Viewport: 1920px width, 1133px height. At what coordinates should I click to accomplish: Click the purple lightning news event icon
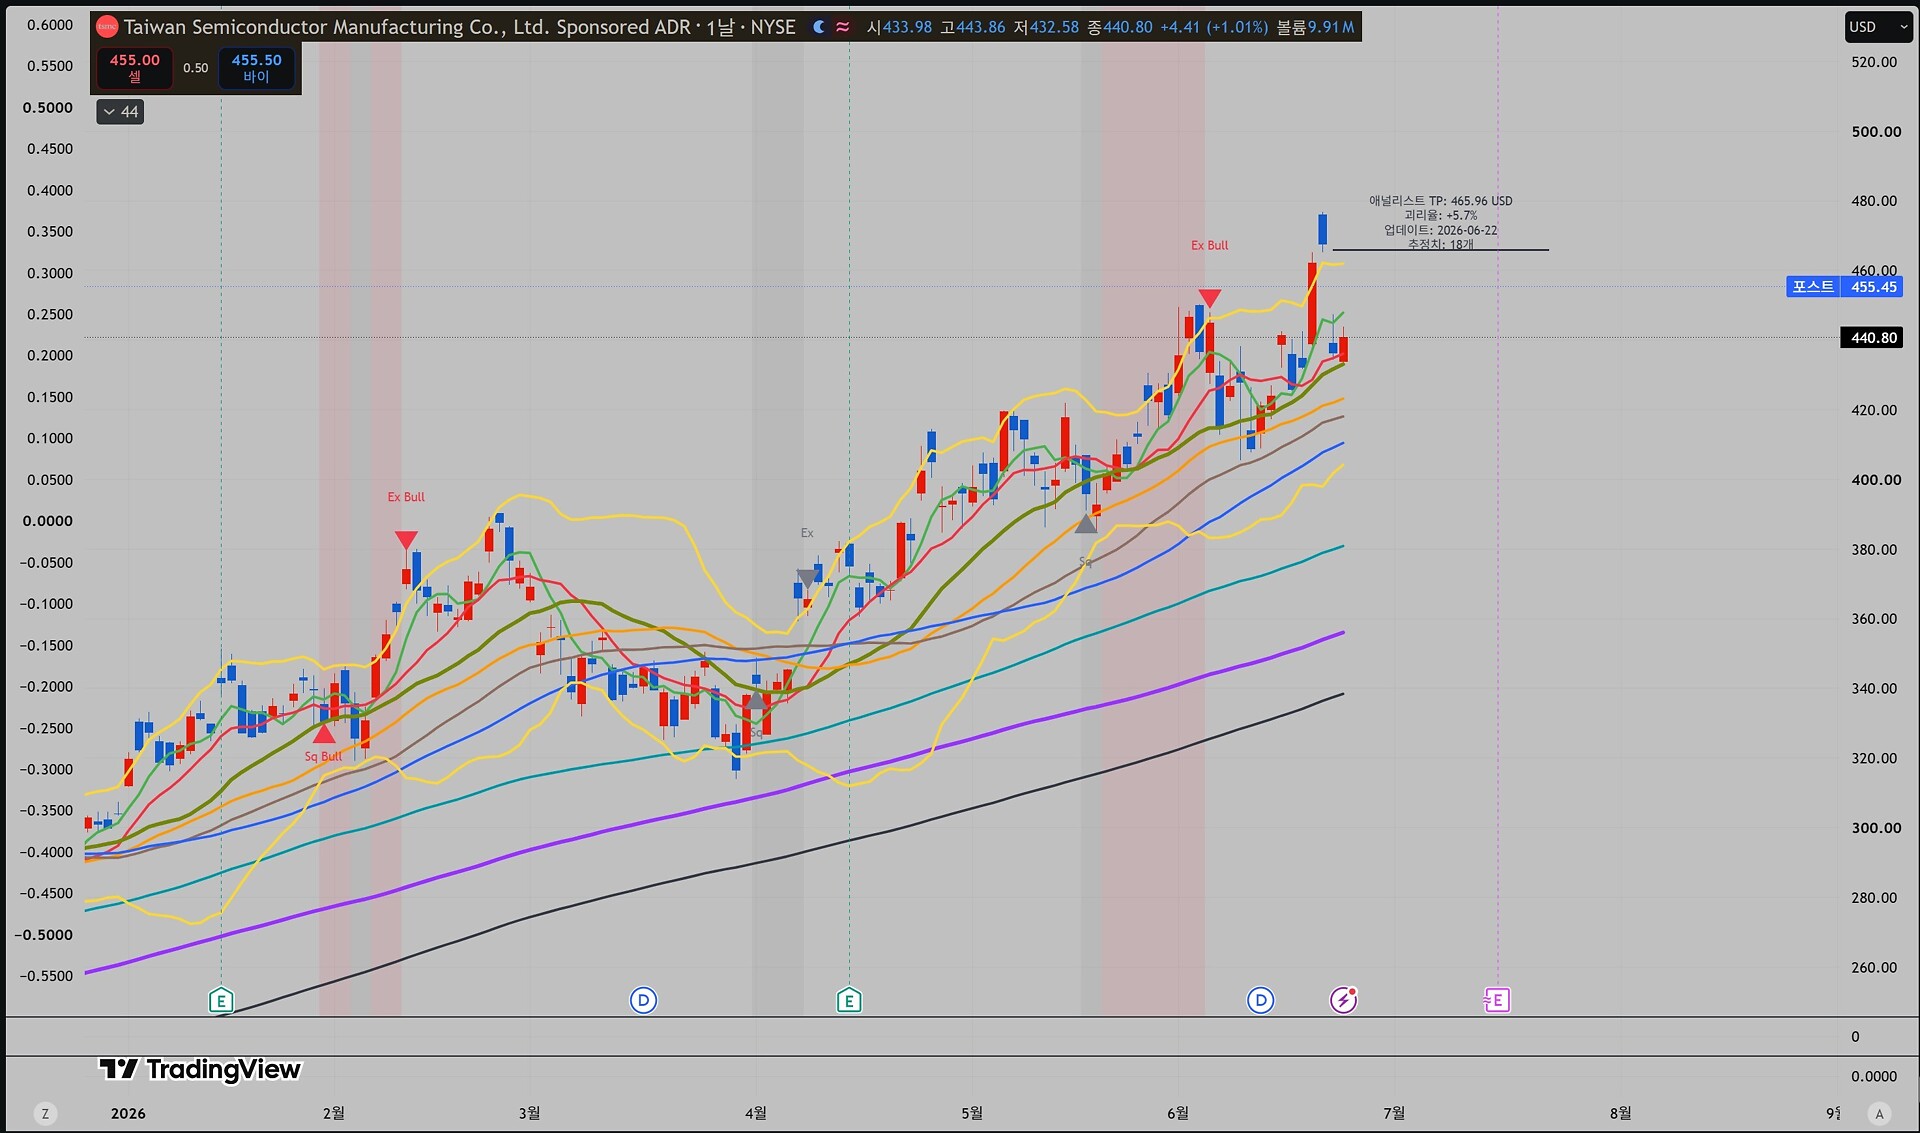click(x=1343, y=999)
